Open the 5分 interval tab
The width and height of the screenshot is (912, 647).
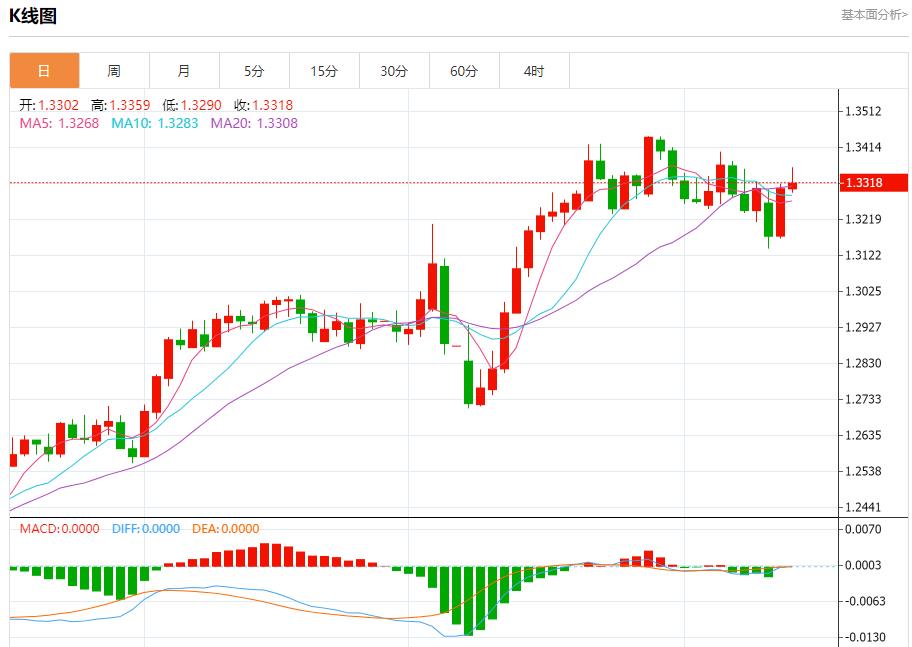(254, 71)
